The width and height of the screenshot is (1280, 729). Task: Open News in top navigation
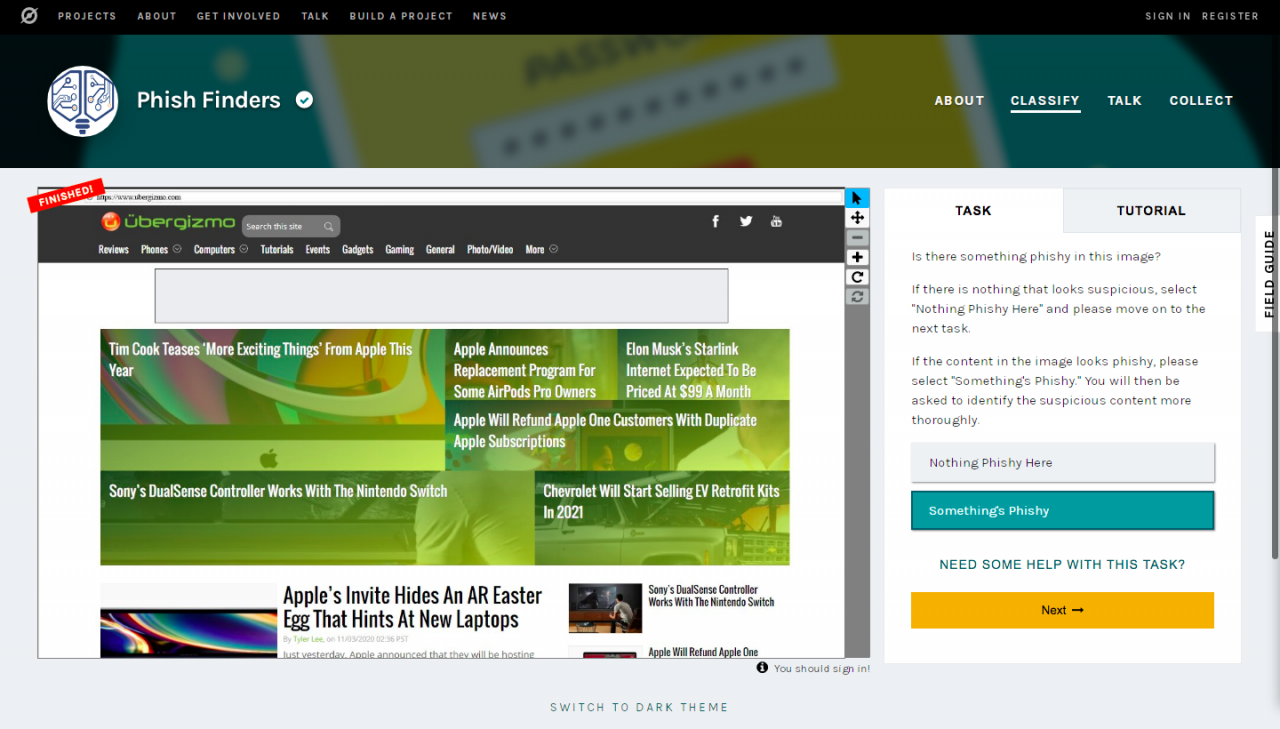click(x=490, y=16)
